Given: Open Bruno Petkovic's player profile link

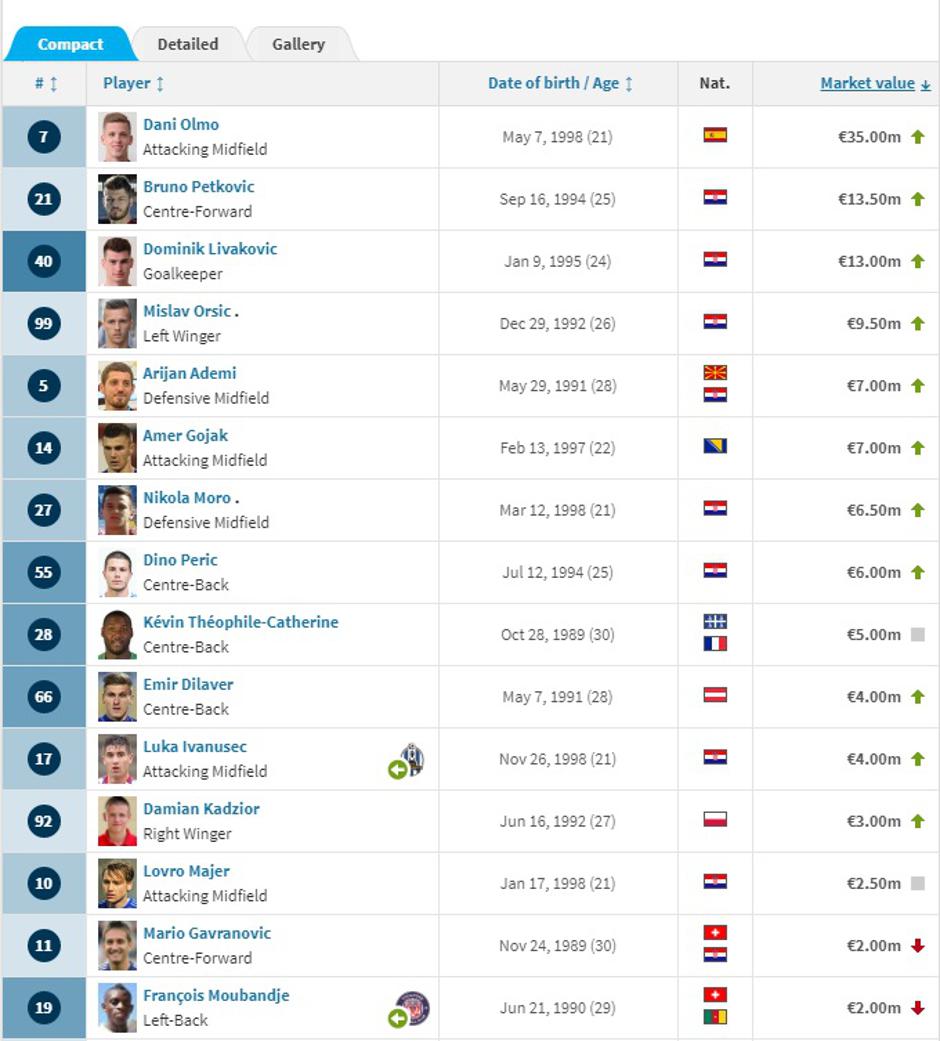Looking at the screenshot, I should [198, 187].
